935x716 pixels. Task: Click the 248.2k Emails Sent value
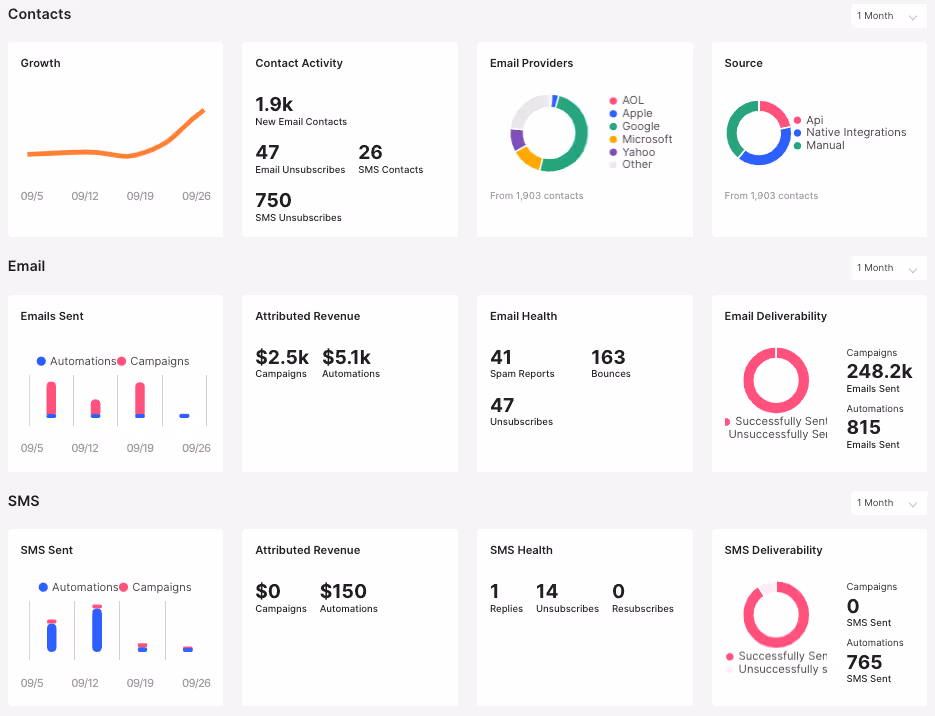coord(880,371)
